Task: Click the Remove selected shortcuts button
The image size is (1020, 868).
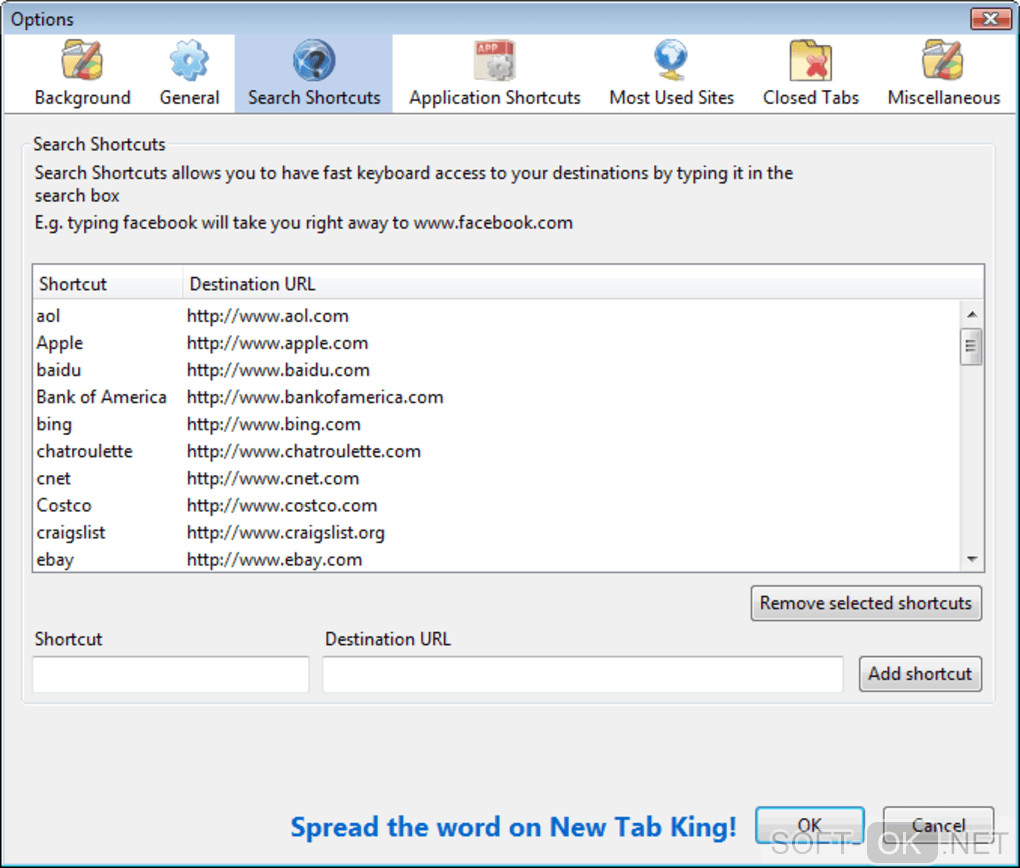Action: coord(866,603)
